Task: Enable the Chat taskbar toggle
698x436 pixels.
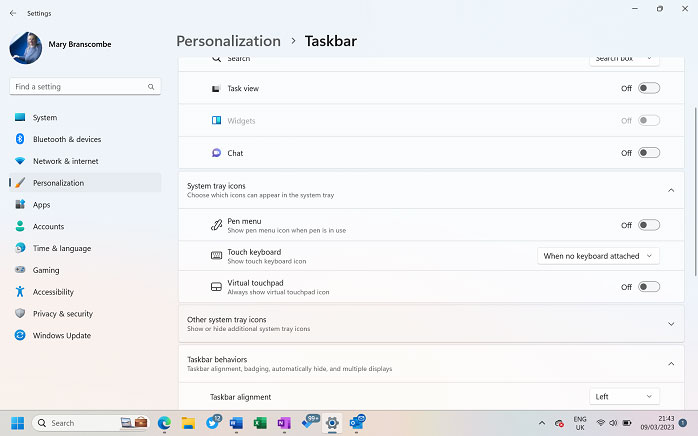Action: coord(649,153)
